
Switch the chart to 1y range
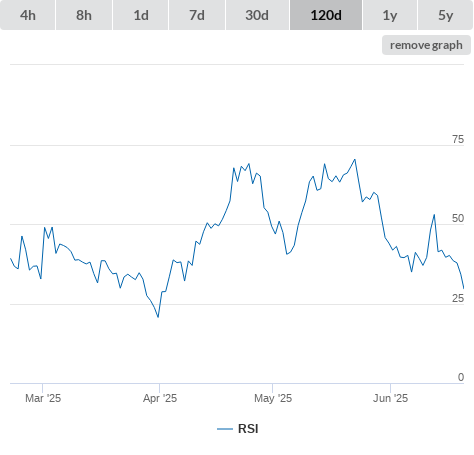click(390, 15)
